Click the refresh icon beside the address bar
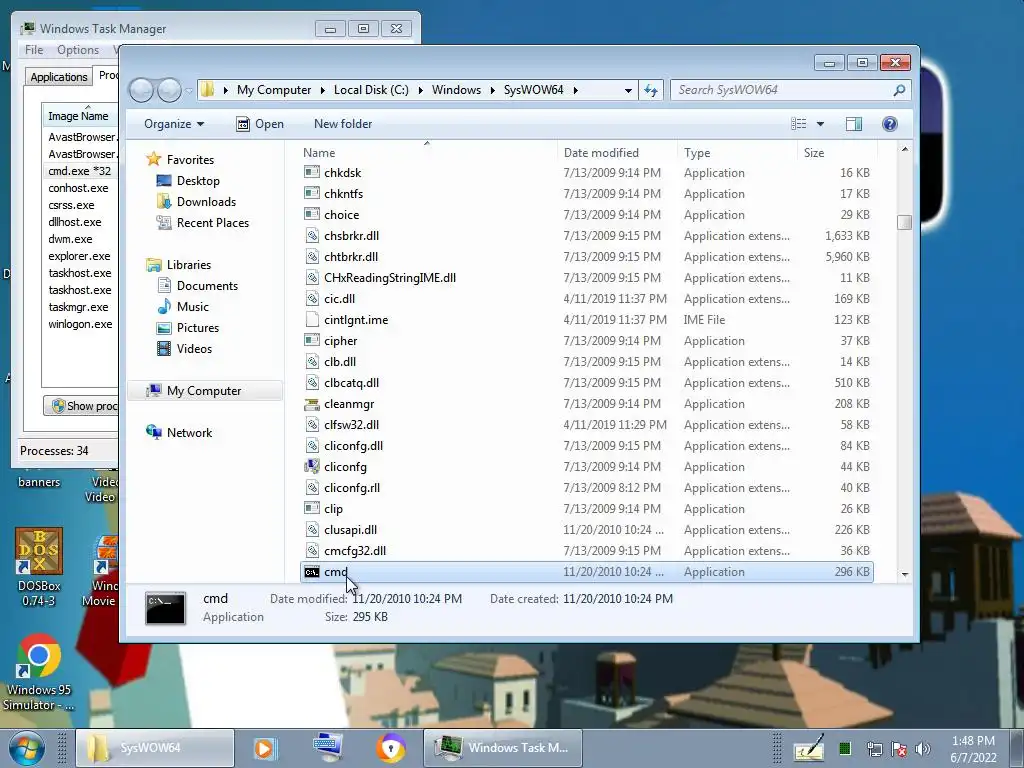This screenshot has width=1024, height=768. pos(651,90)
